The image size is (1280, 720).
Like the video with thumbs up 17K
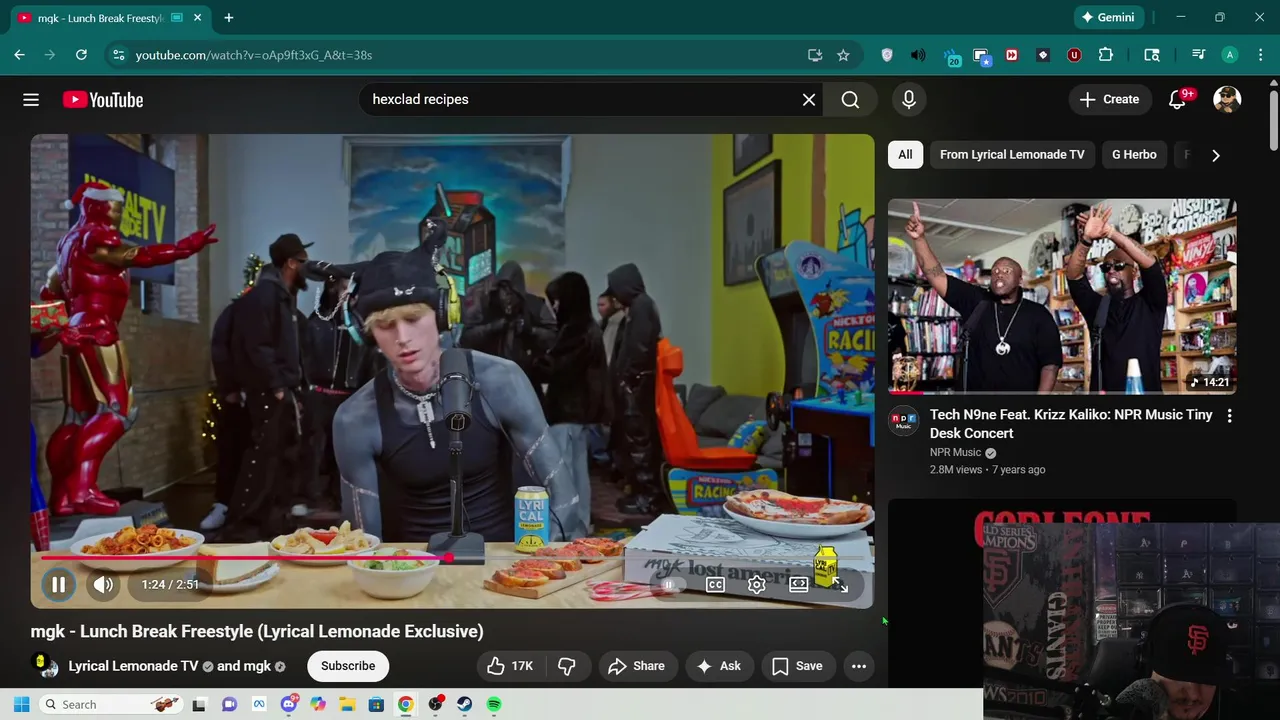point(510,666)
